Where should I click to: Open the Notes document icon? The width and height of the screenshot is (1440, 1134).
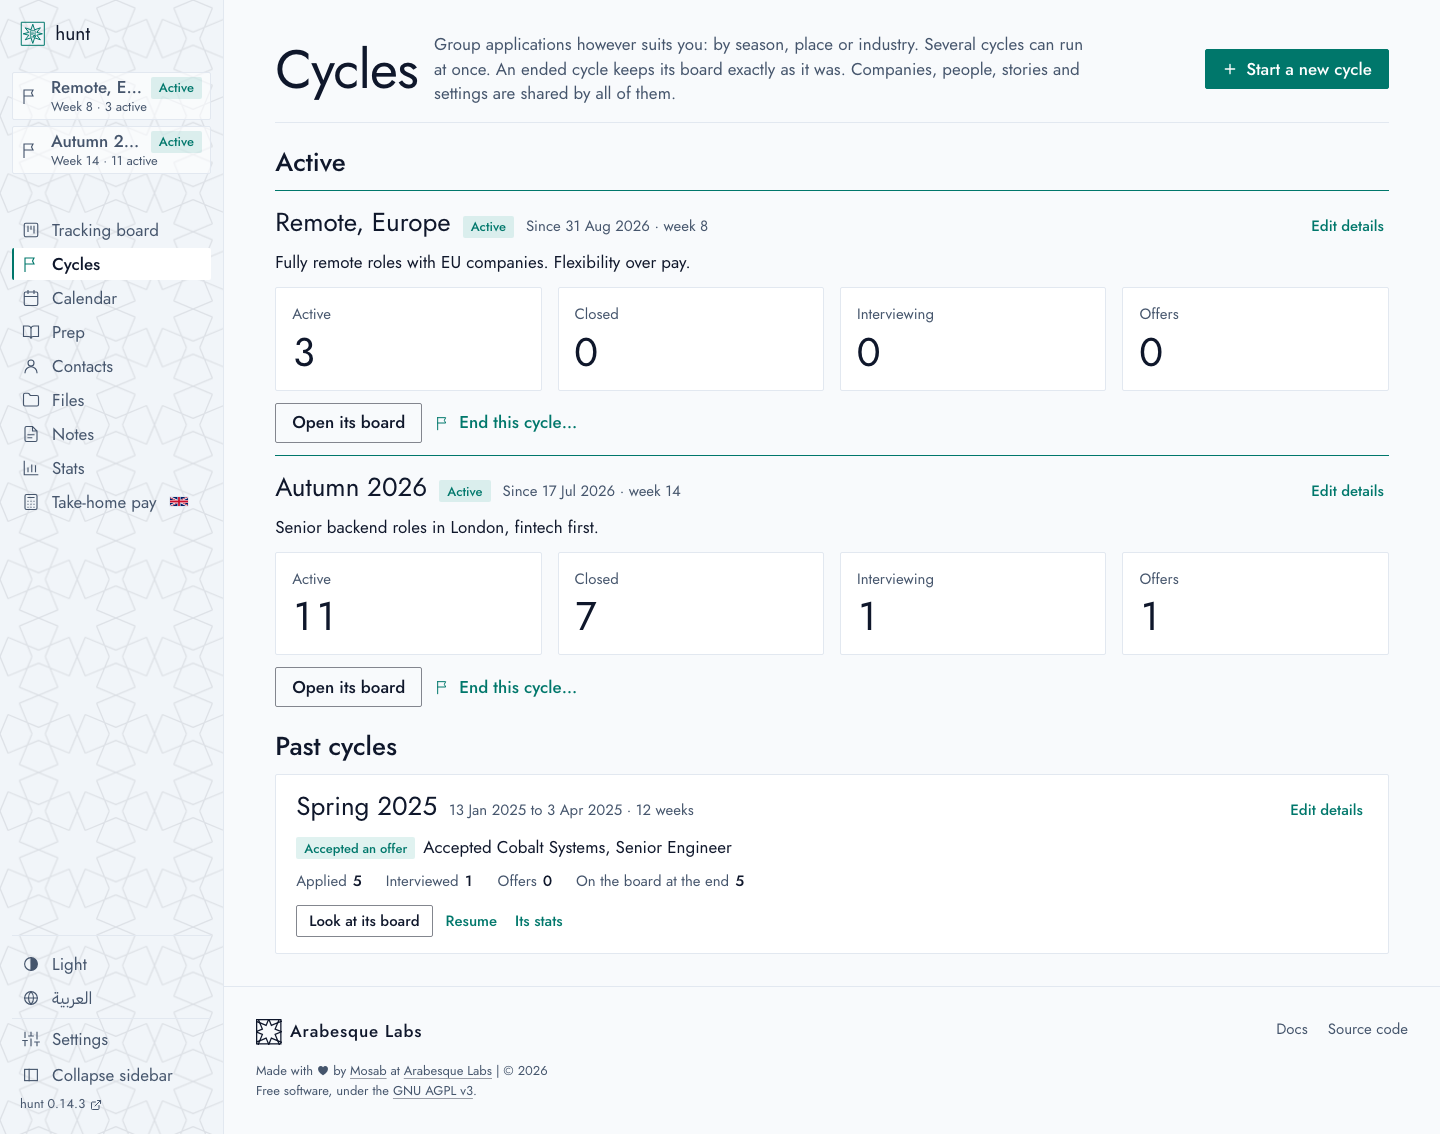(31, 434)
